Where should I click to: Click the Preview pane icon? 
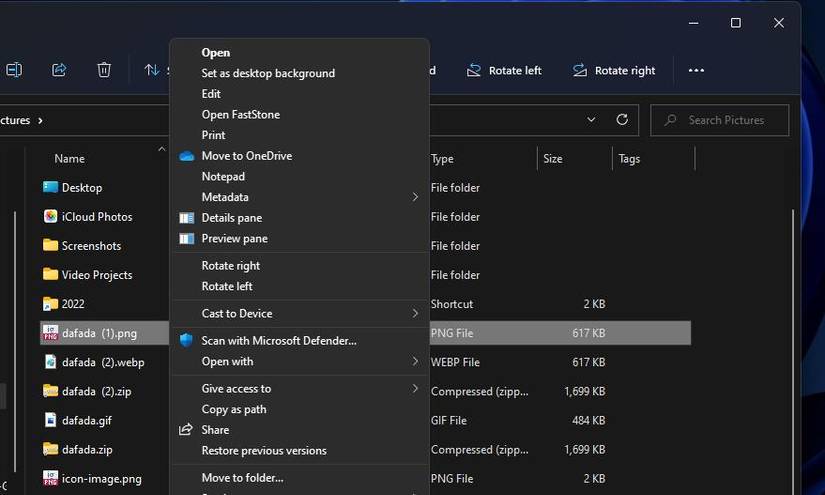(187, 239)
